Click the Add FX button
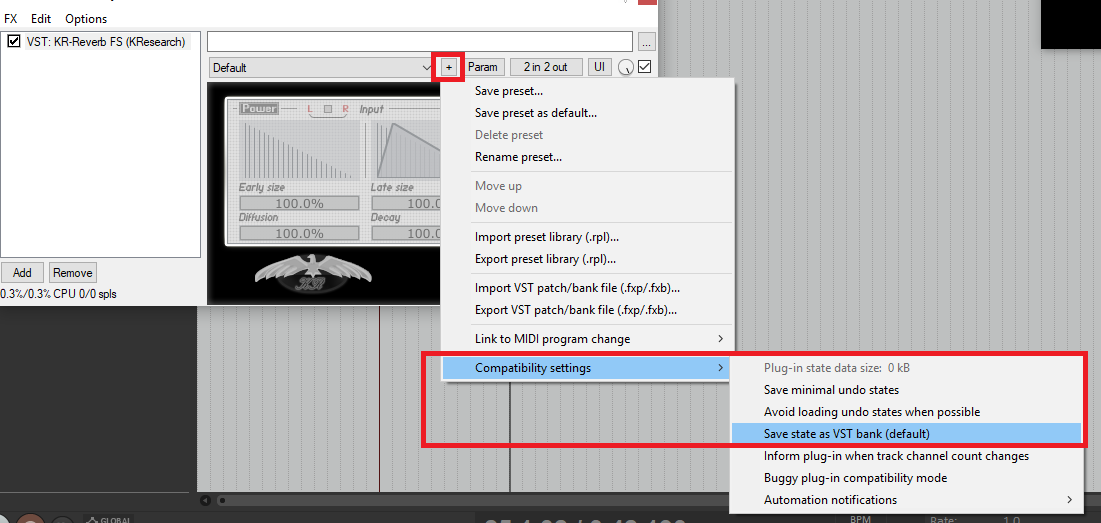 click(22, 272)
